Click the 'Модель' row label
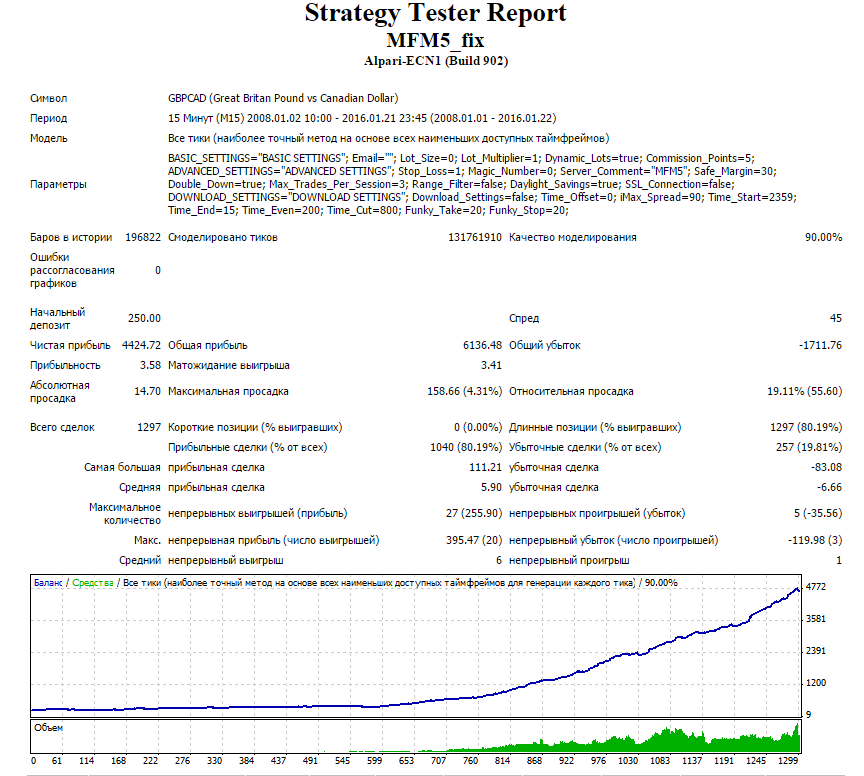The image size is (864, 776). pos(48,138)
